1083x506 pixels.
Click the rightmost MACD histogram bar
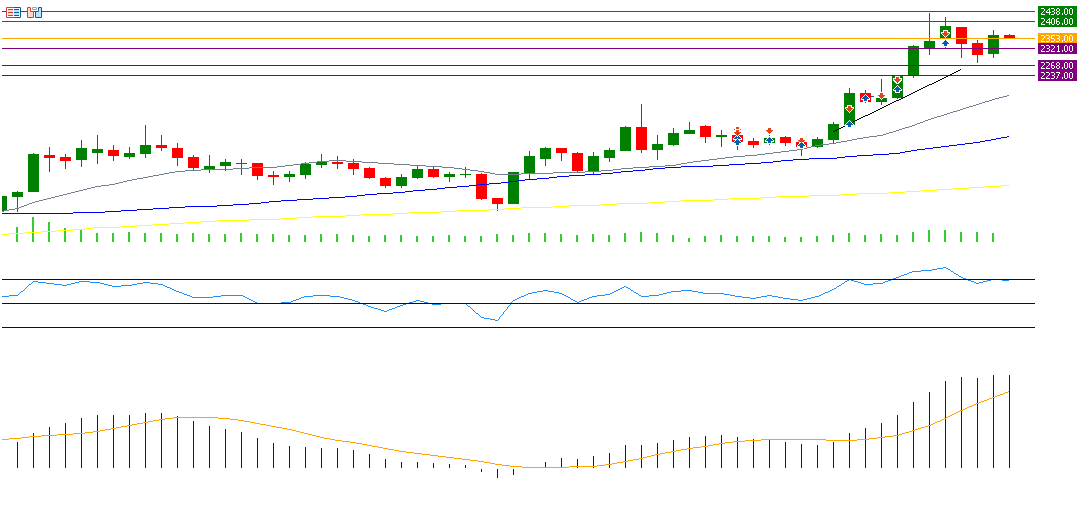pos(1009,422)
